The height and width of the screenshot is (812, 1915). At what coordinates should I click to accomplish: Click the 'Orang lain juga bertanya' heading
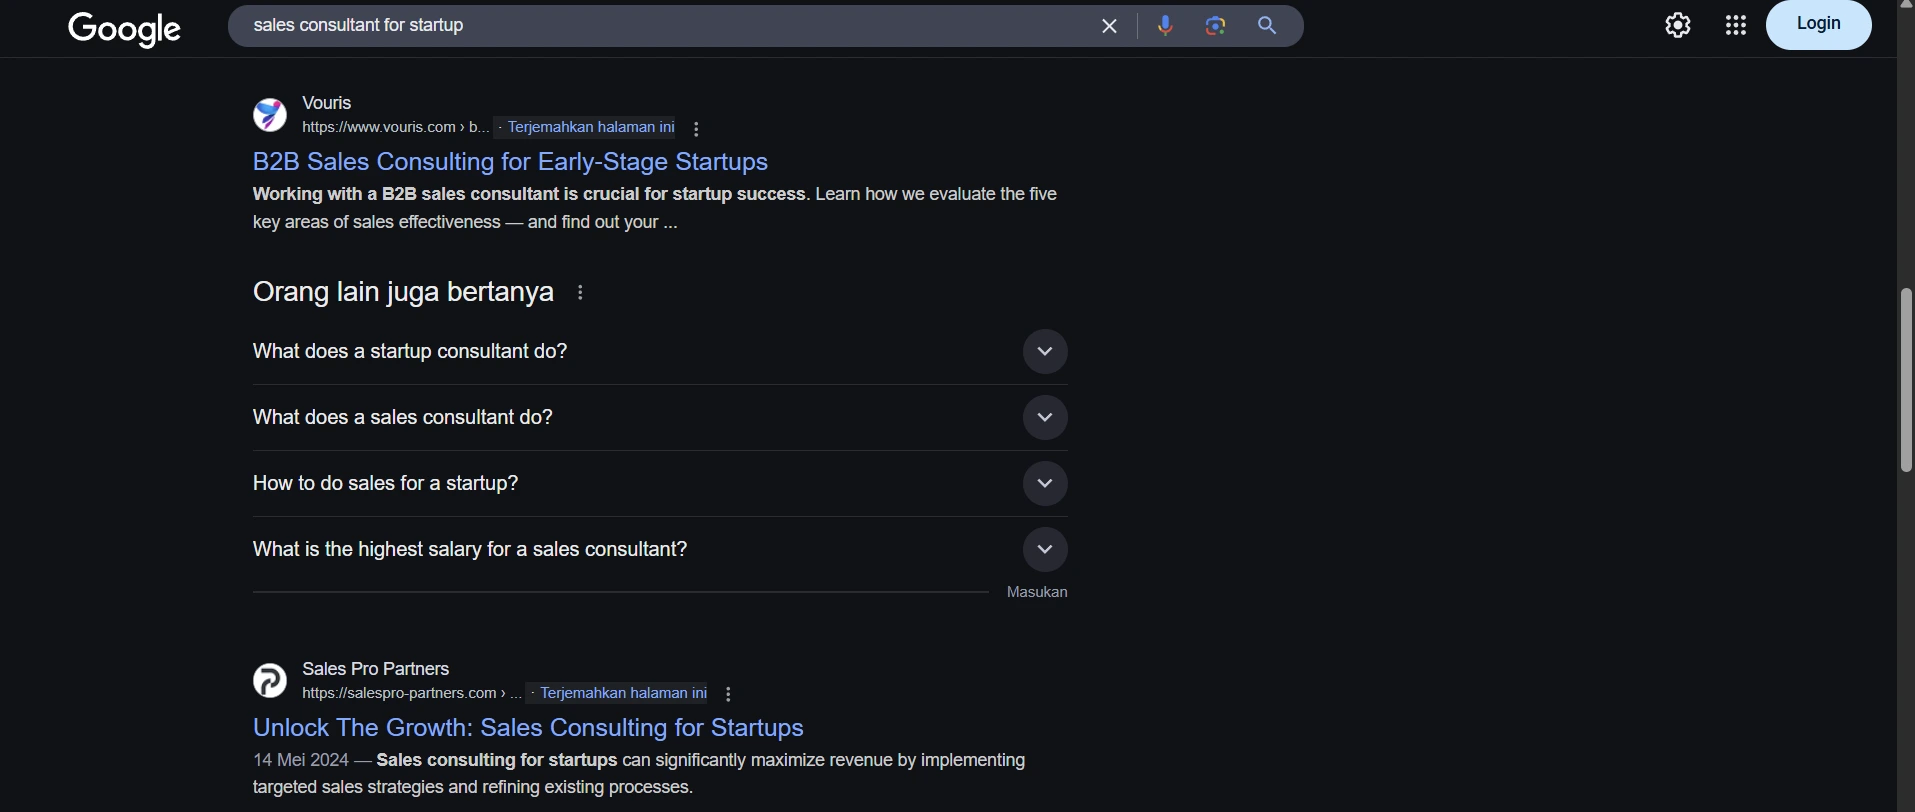pyautogui.click(x=403, y=292)
